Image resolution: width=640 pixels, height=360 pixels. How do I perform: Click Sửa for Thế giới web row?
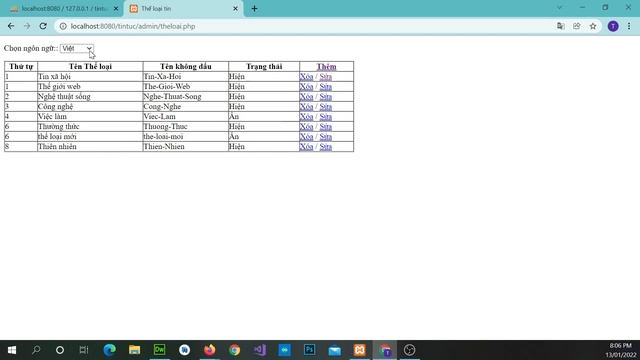coord(325,87)
